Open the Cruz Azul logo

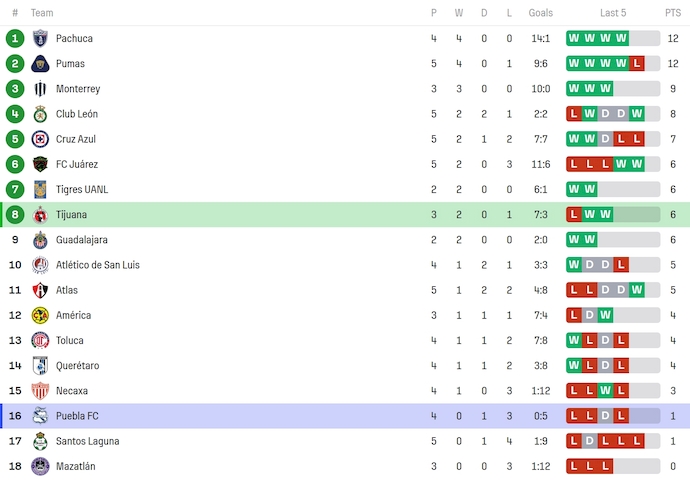coord(40,139)
